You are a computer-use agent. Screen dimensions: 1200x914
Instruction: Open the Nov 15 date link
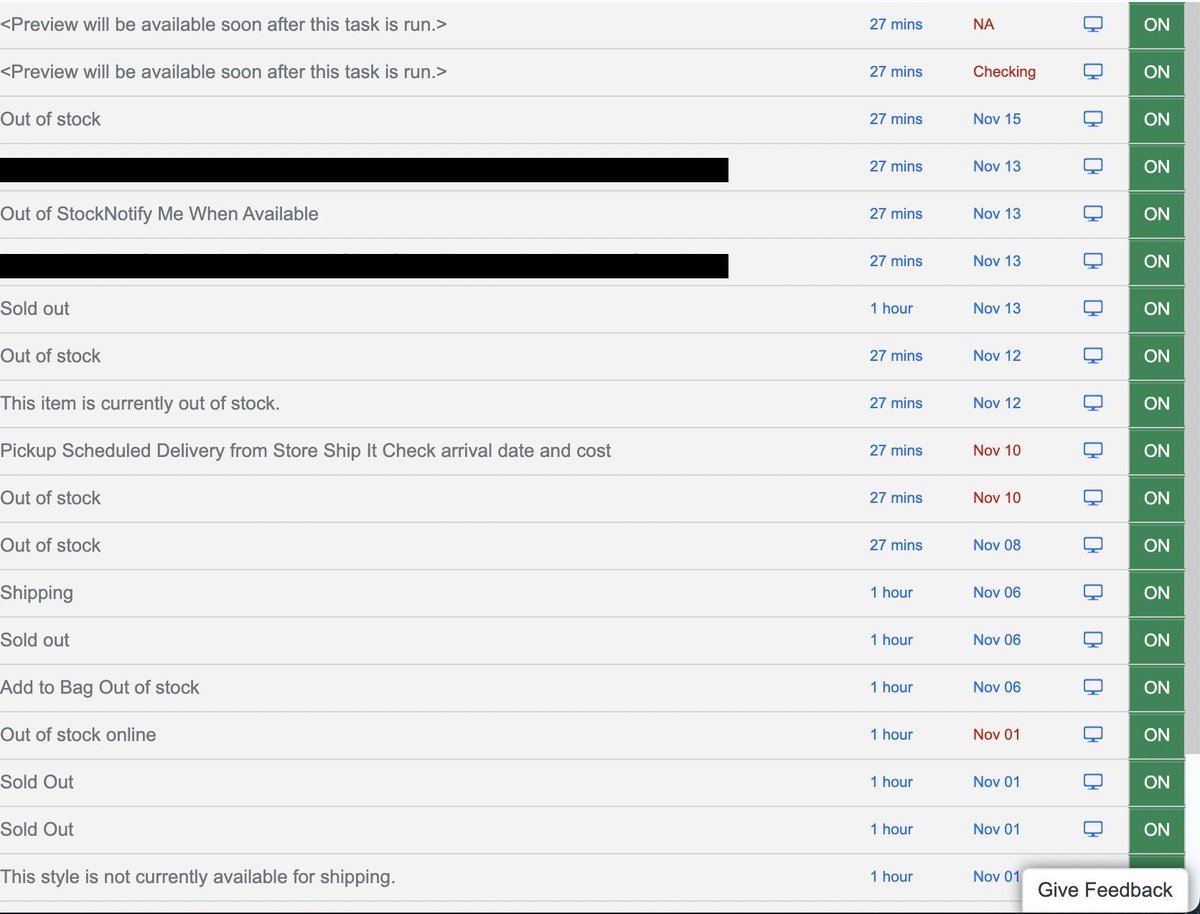997,119
